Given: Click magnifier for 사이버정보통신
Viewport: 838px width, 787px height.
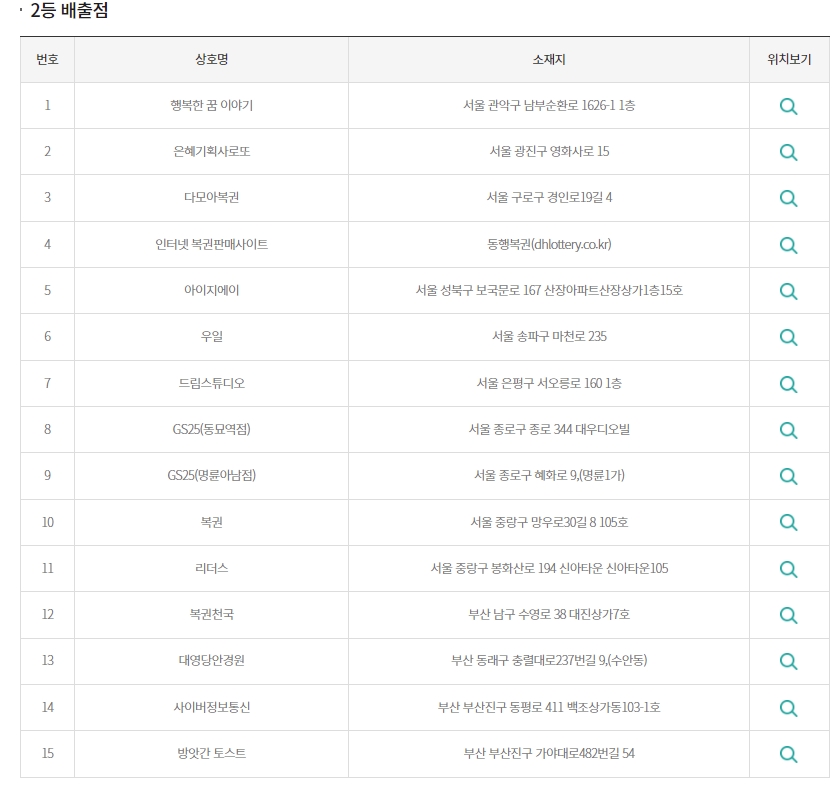Looking at the screenshot, I should 788,708.
